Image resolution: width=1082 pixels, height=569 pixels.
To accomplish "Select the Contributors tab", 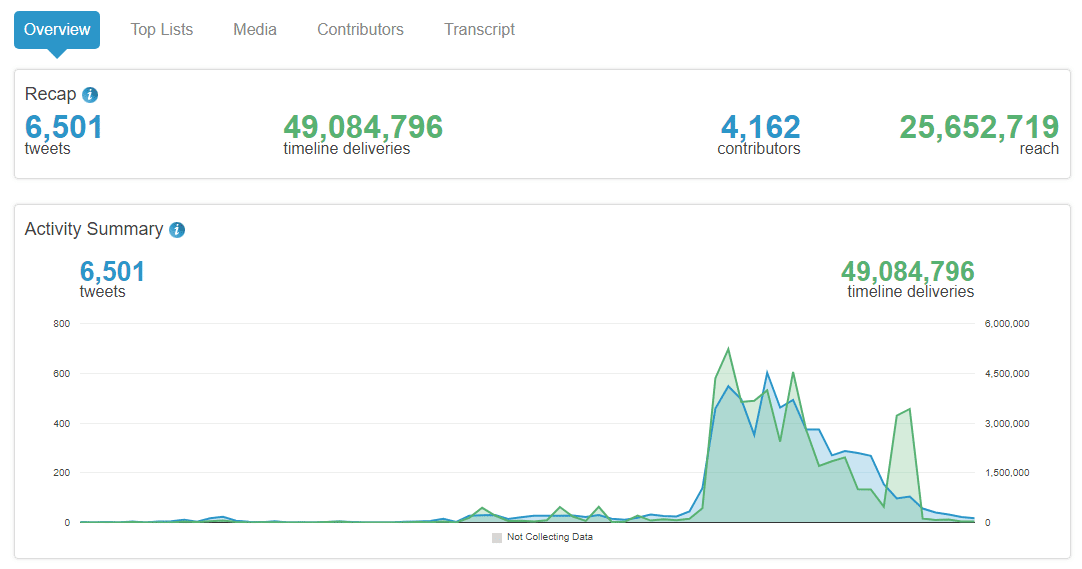I will click(x=360, y=30).
